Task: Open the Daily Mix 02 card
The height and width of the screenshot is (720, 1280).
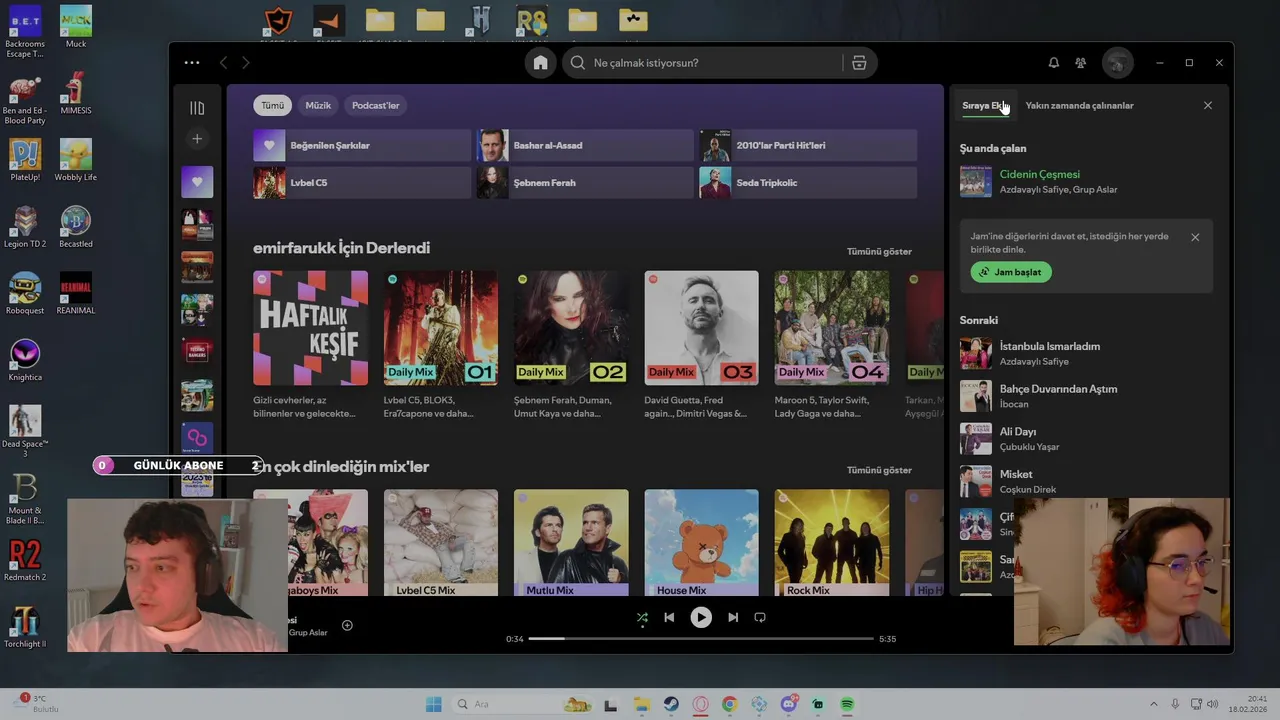Action: point(571,343)
